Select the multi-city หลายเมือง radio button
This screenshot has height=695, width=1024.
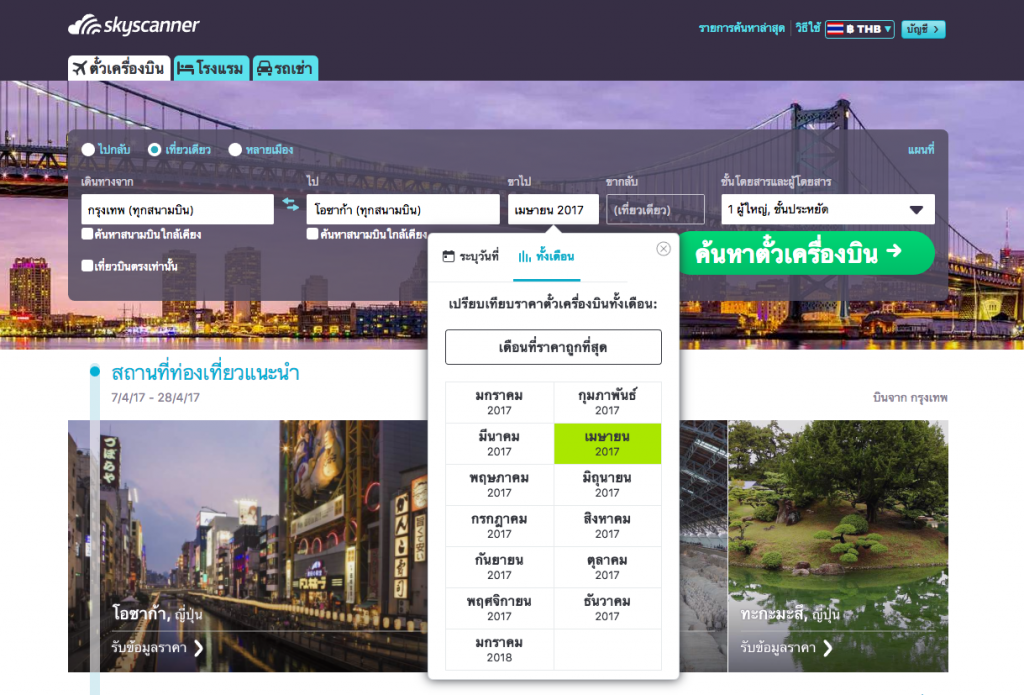[x=236, y=150]
